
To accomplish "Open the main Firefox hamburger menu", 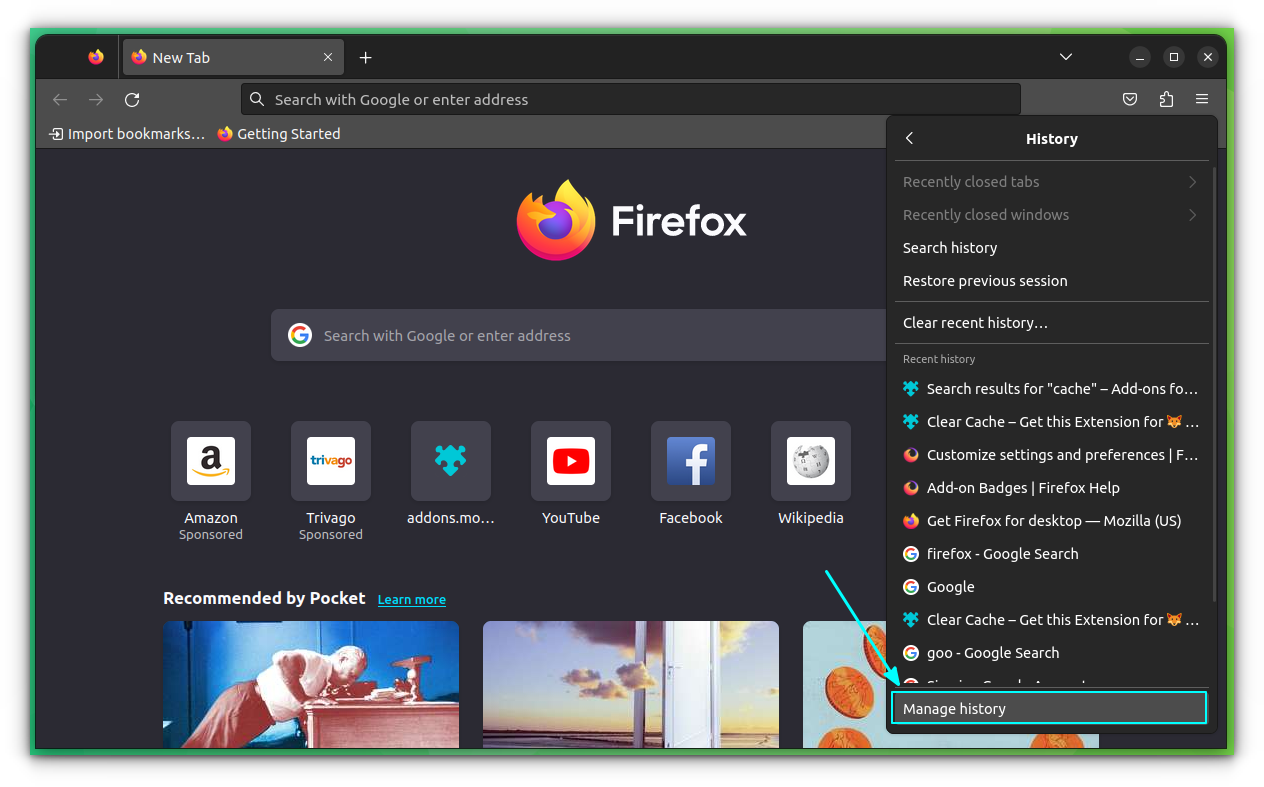I will (x=1201, y=99).
